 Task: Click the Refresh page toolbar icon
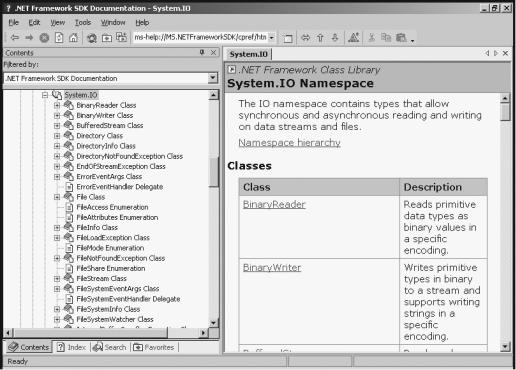pyautogui.click(x=59, y=38)
